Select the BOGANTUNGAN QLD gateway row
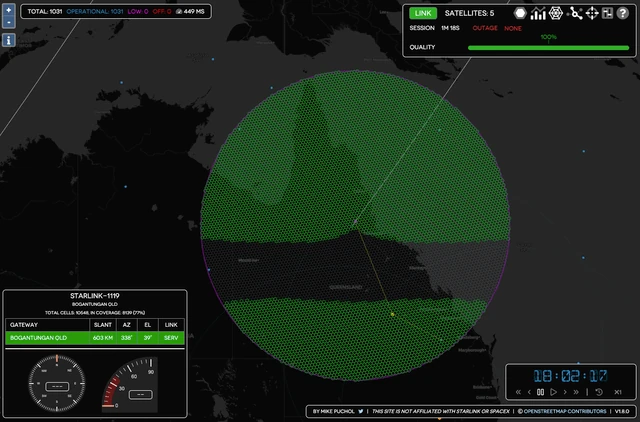 tap(95, 338)
